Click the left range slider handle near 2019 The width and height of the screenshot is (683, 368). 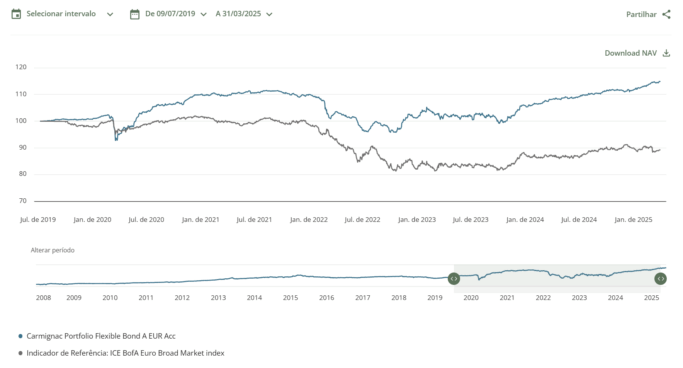pyautogui.click(x=454, y=279)
